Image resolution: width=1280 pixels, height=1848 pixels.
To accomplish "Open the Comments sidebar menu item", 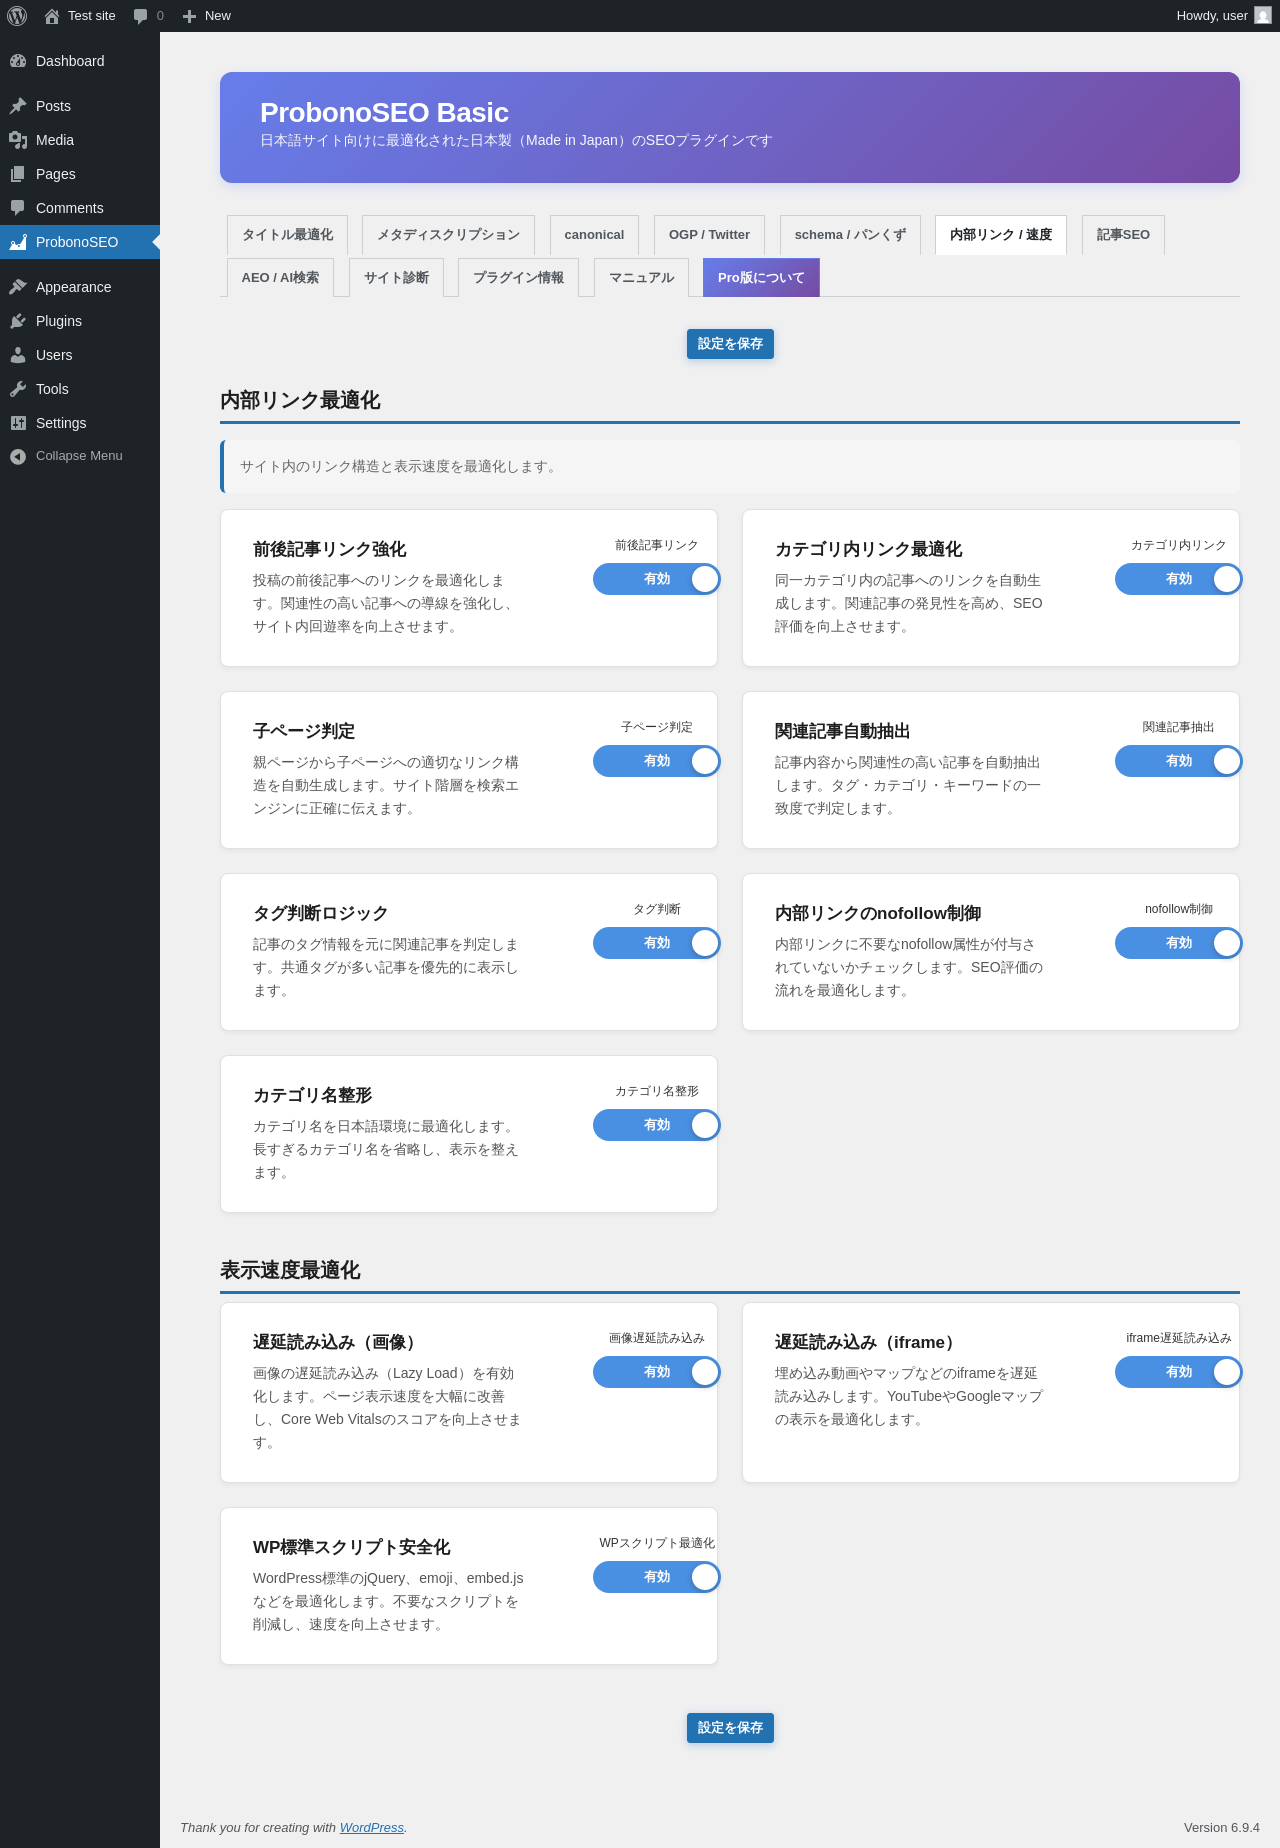I will pyautogui.click(x=80, y=208).
